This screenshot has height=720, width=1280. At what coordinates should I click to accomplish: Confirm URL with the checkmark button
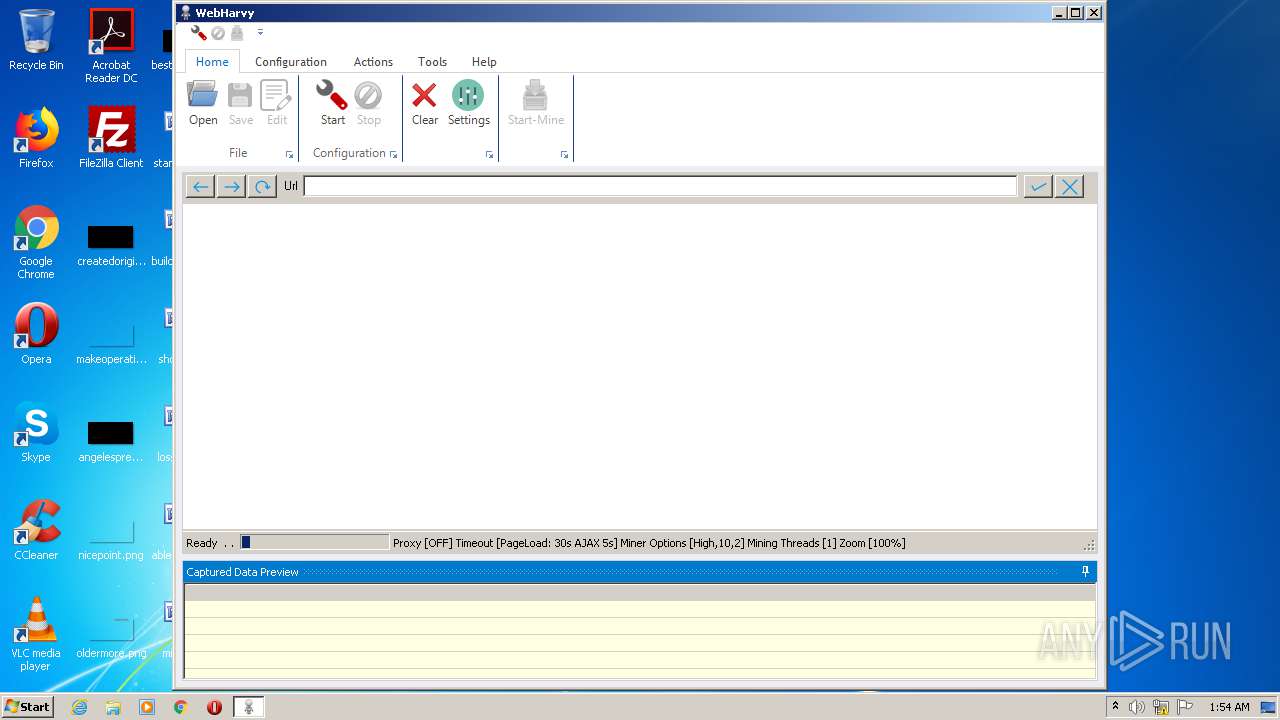point(1038,187)
